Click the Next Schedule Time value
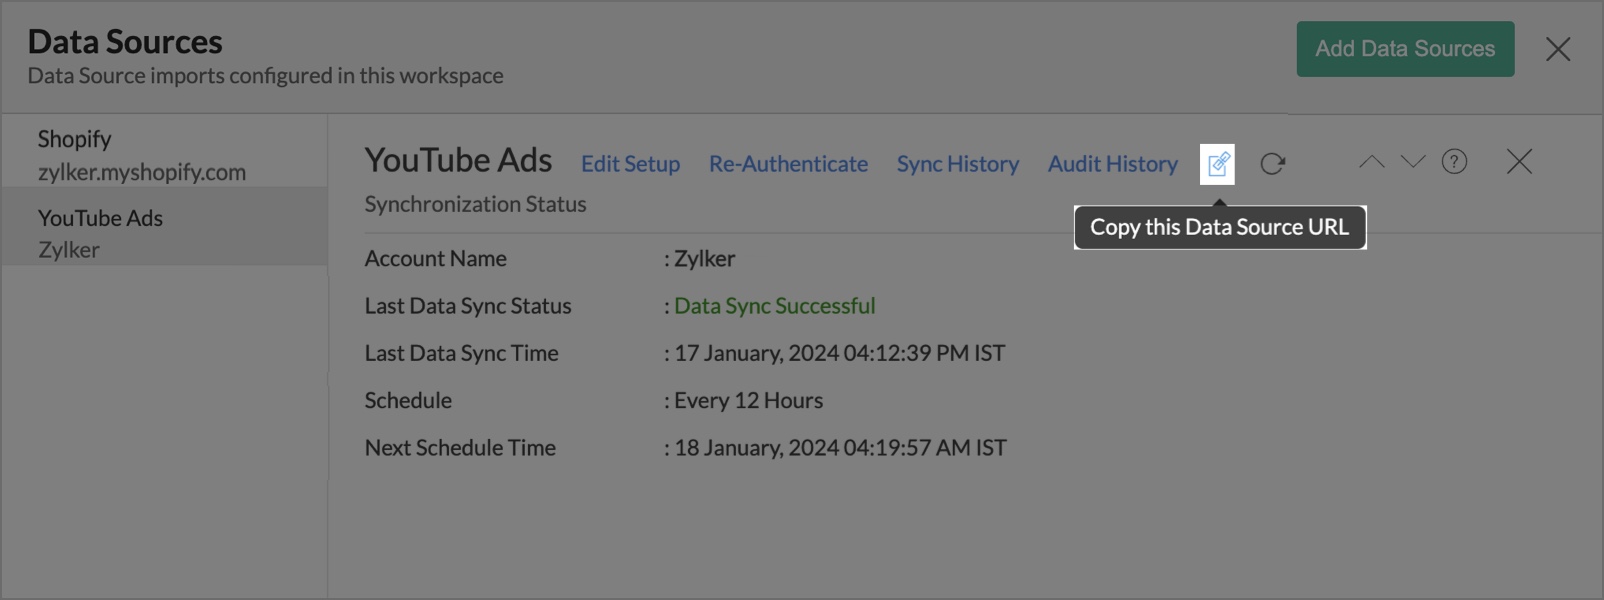Viewport: 1604px width, 600px height. pyautogui.click(x=841, y=448)
